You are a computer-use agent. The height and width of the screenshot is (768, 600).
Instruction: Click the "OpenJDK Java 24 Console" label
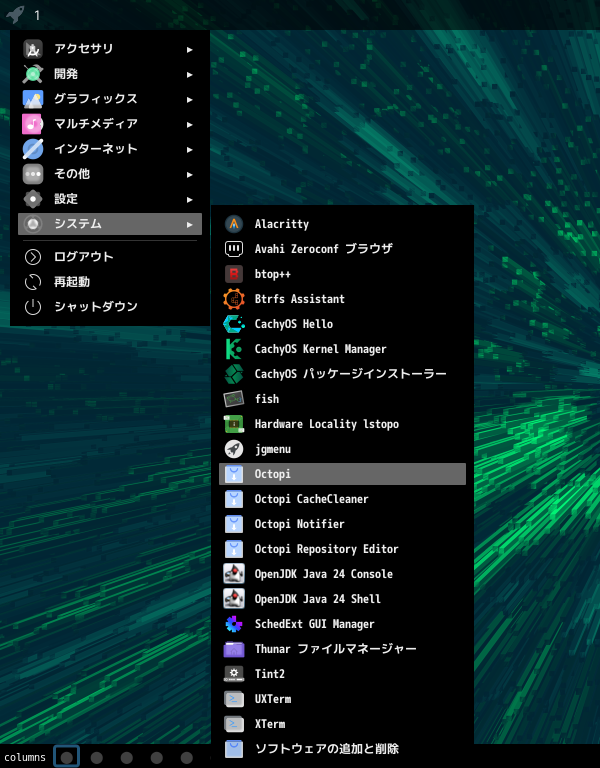[x=324, y=574]
